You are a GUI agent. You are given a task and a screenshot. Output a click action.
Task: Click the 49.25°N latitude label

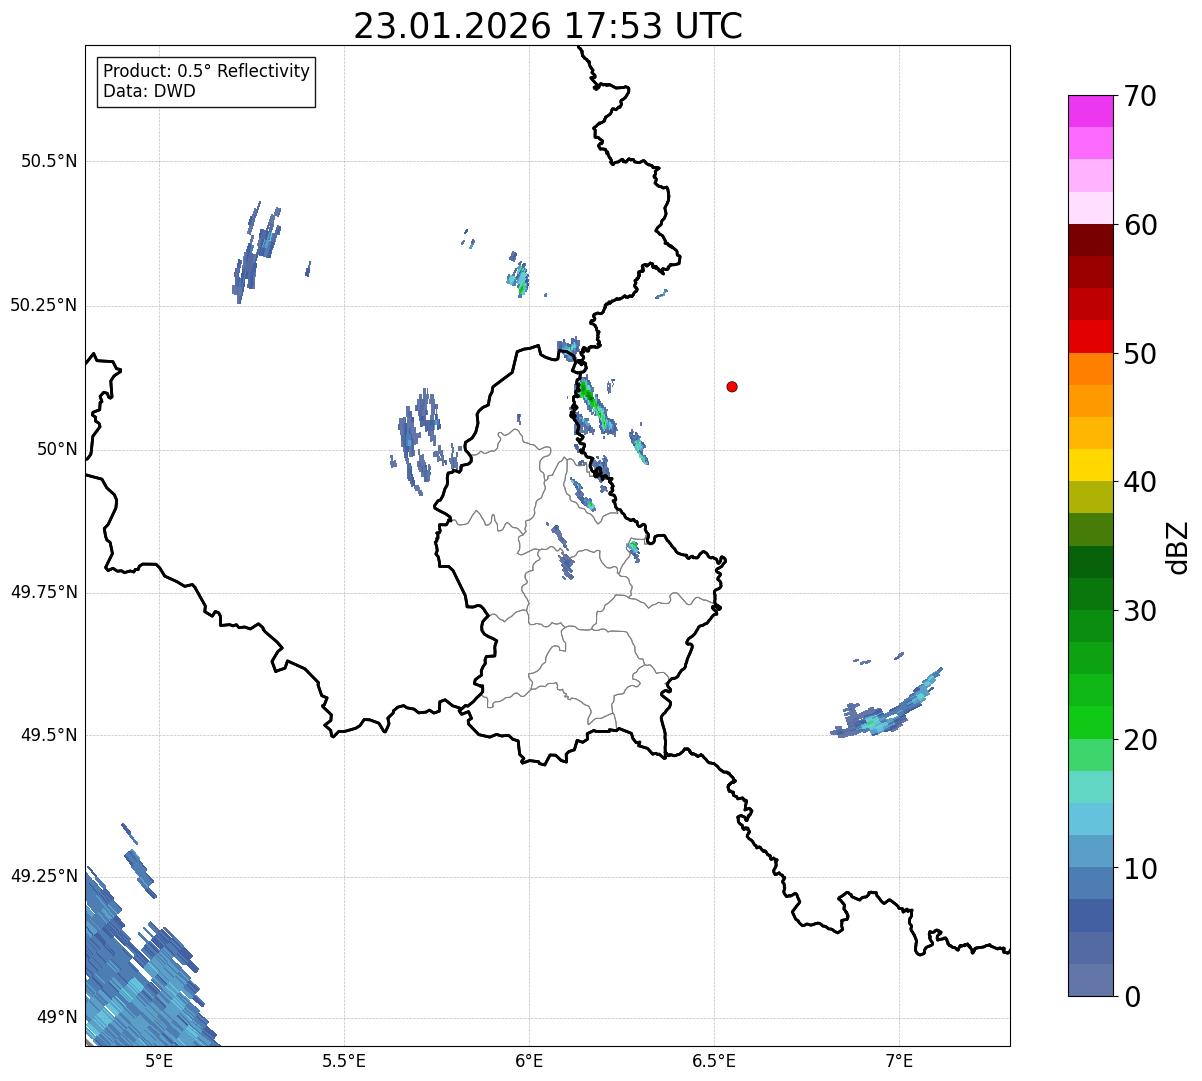(44, 876)
